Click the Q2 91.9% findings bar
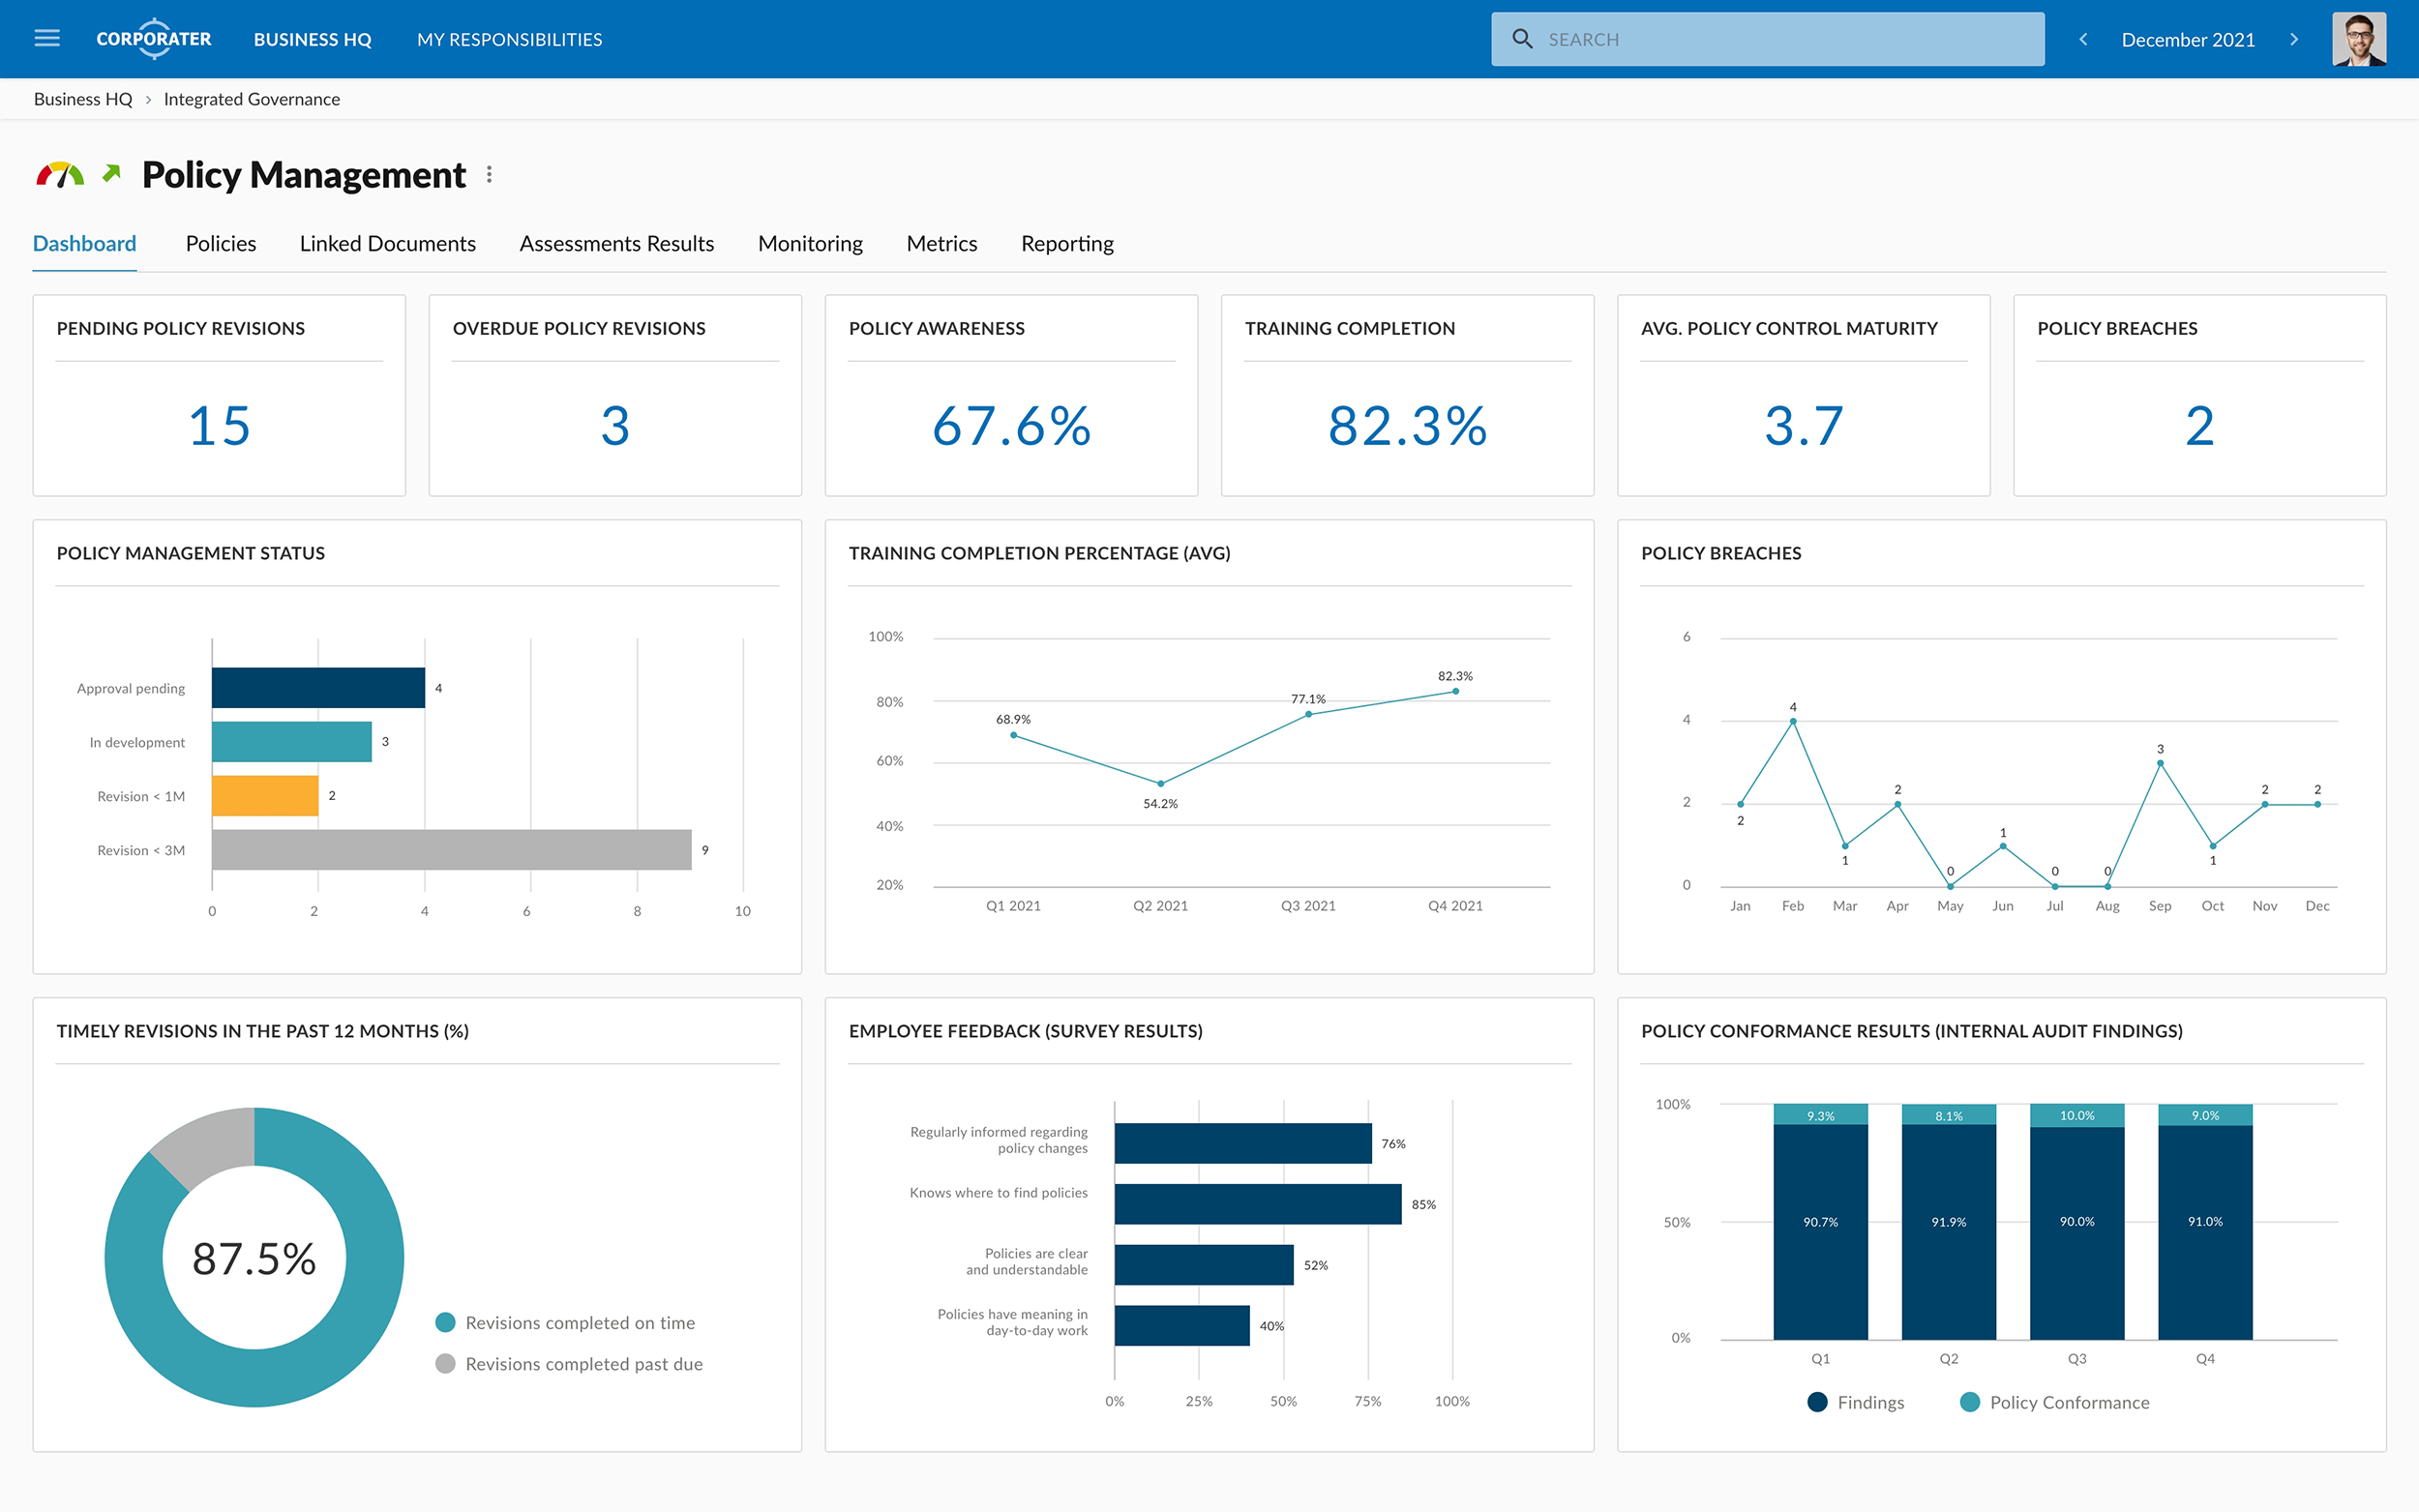Screen dimensions: 2419x1512 pyautogui.click(x=1948, y=1232)
